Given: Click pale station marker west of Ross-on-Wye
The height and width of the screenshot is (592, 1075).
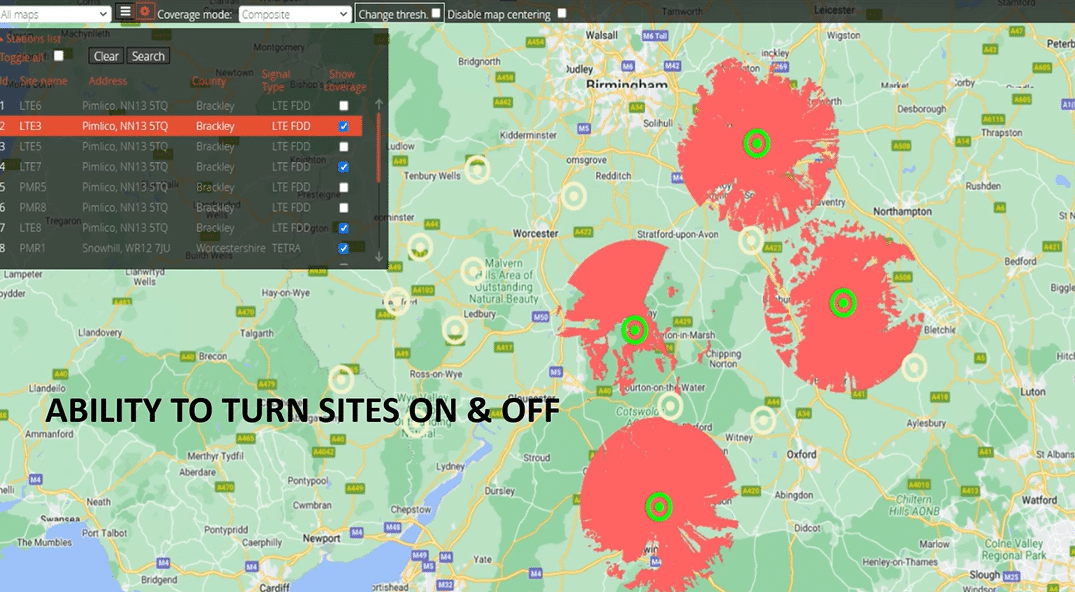Looking at the screenshot, I should (341, 380).
